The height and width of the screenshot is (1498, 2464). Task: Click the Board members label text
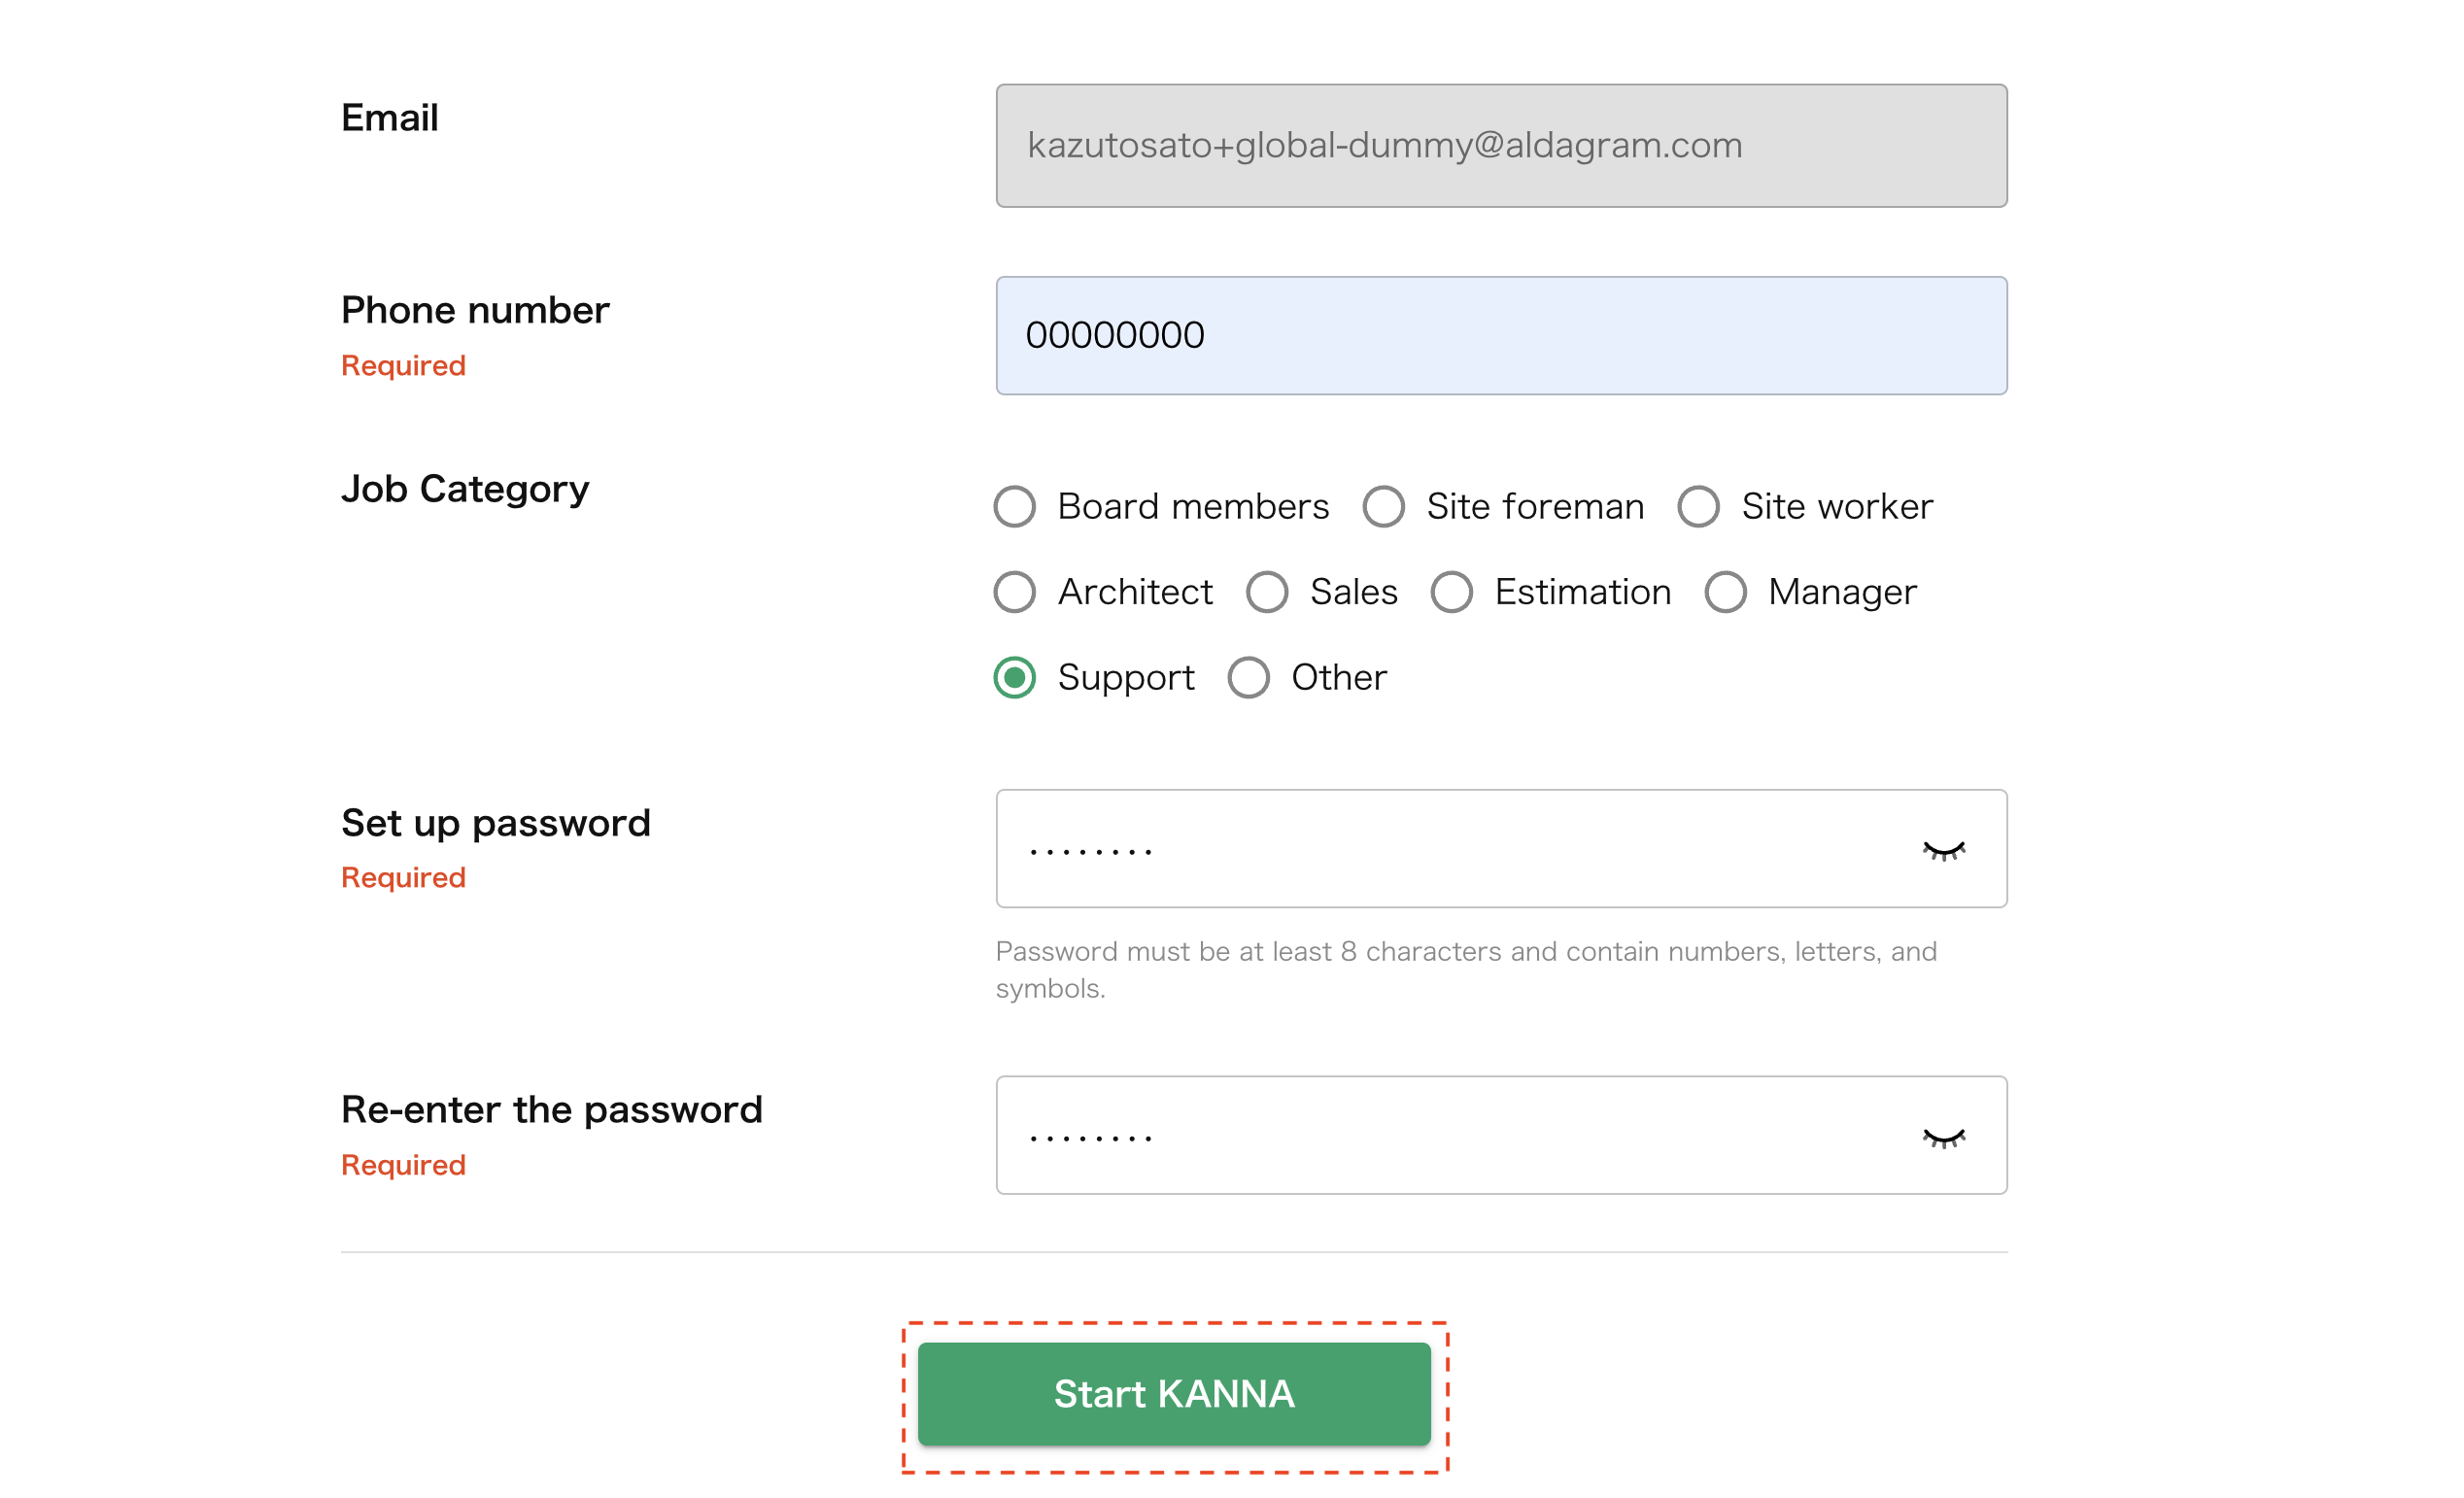[1193, 507]
